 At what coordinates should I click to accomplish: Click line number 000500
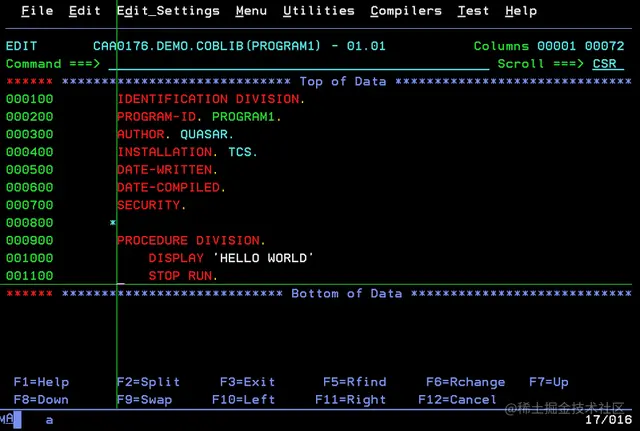point(29,170)
